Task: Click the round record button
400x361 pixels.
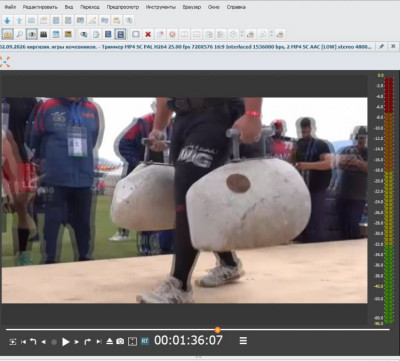Action: 54,342
